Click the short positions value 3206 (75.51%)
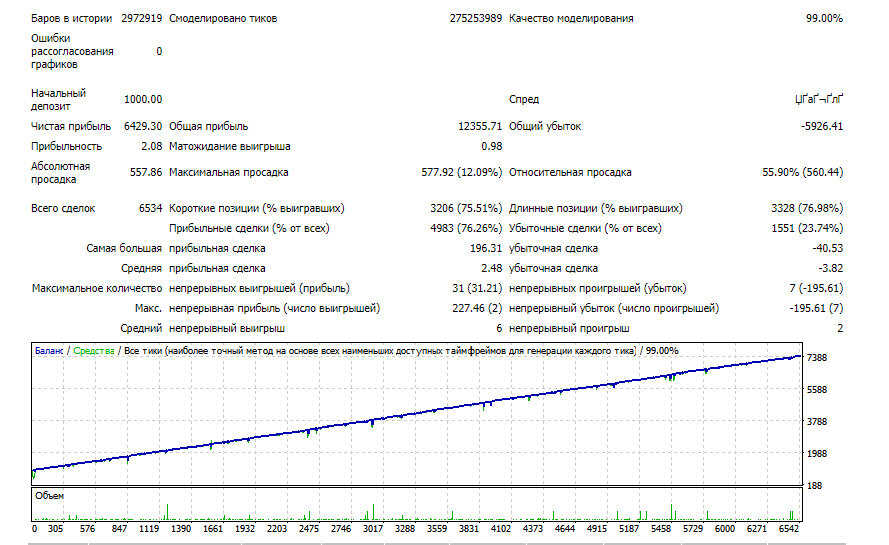The width and height of the screenshot is (889, 545). (x=466, y=208)
